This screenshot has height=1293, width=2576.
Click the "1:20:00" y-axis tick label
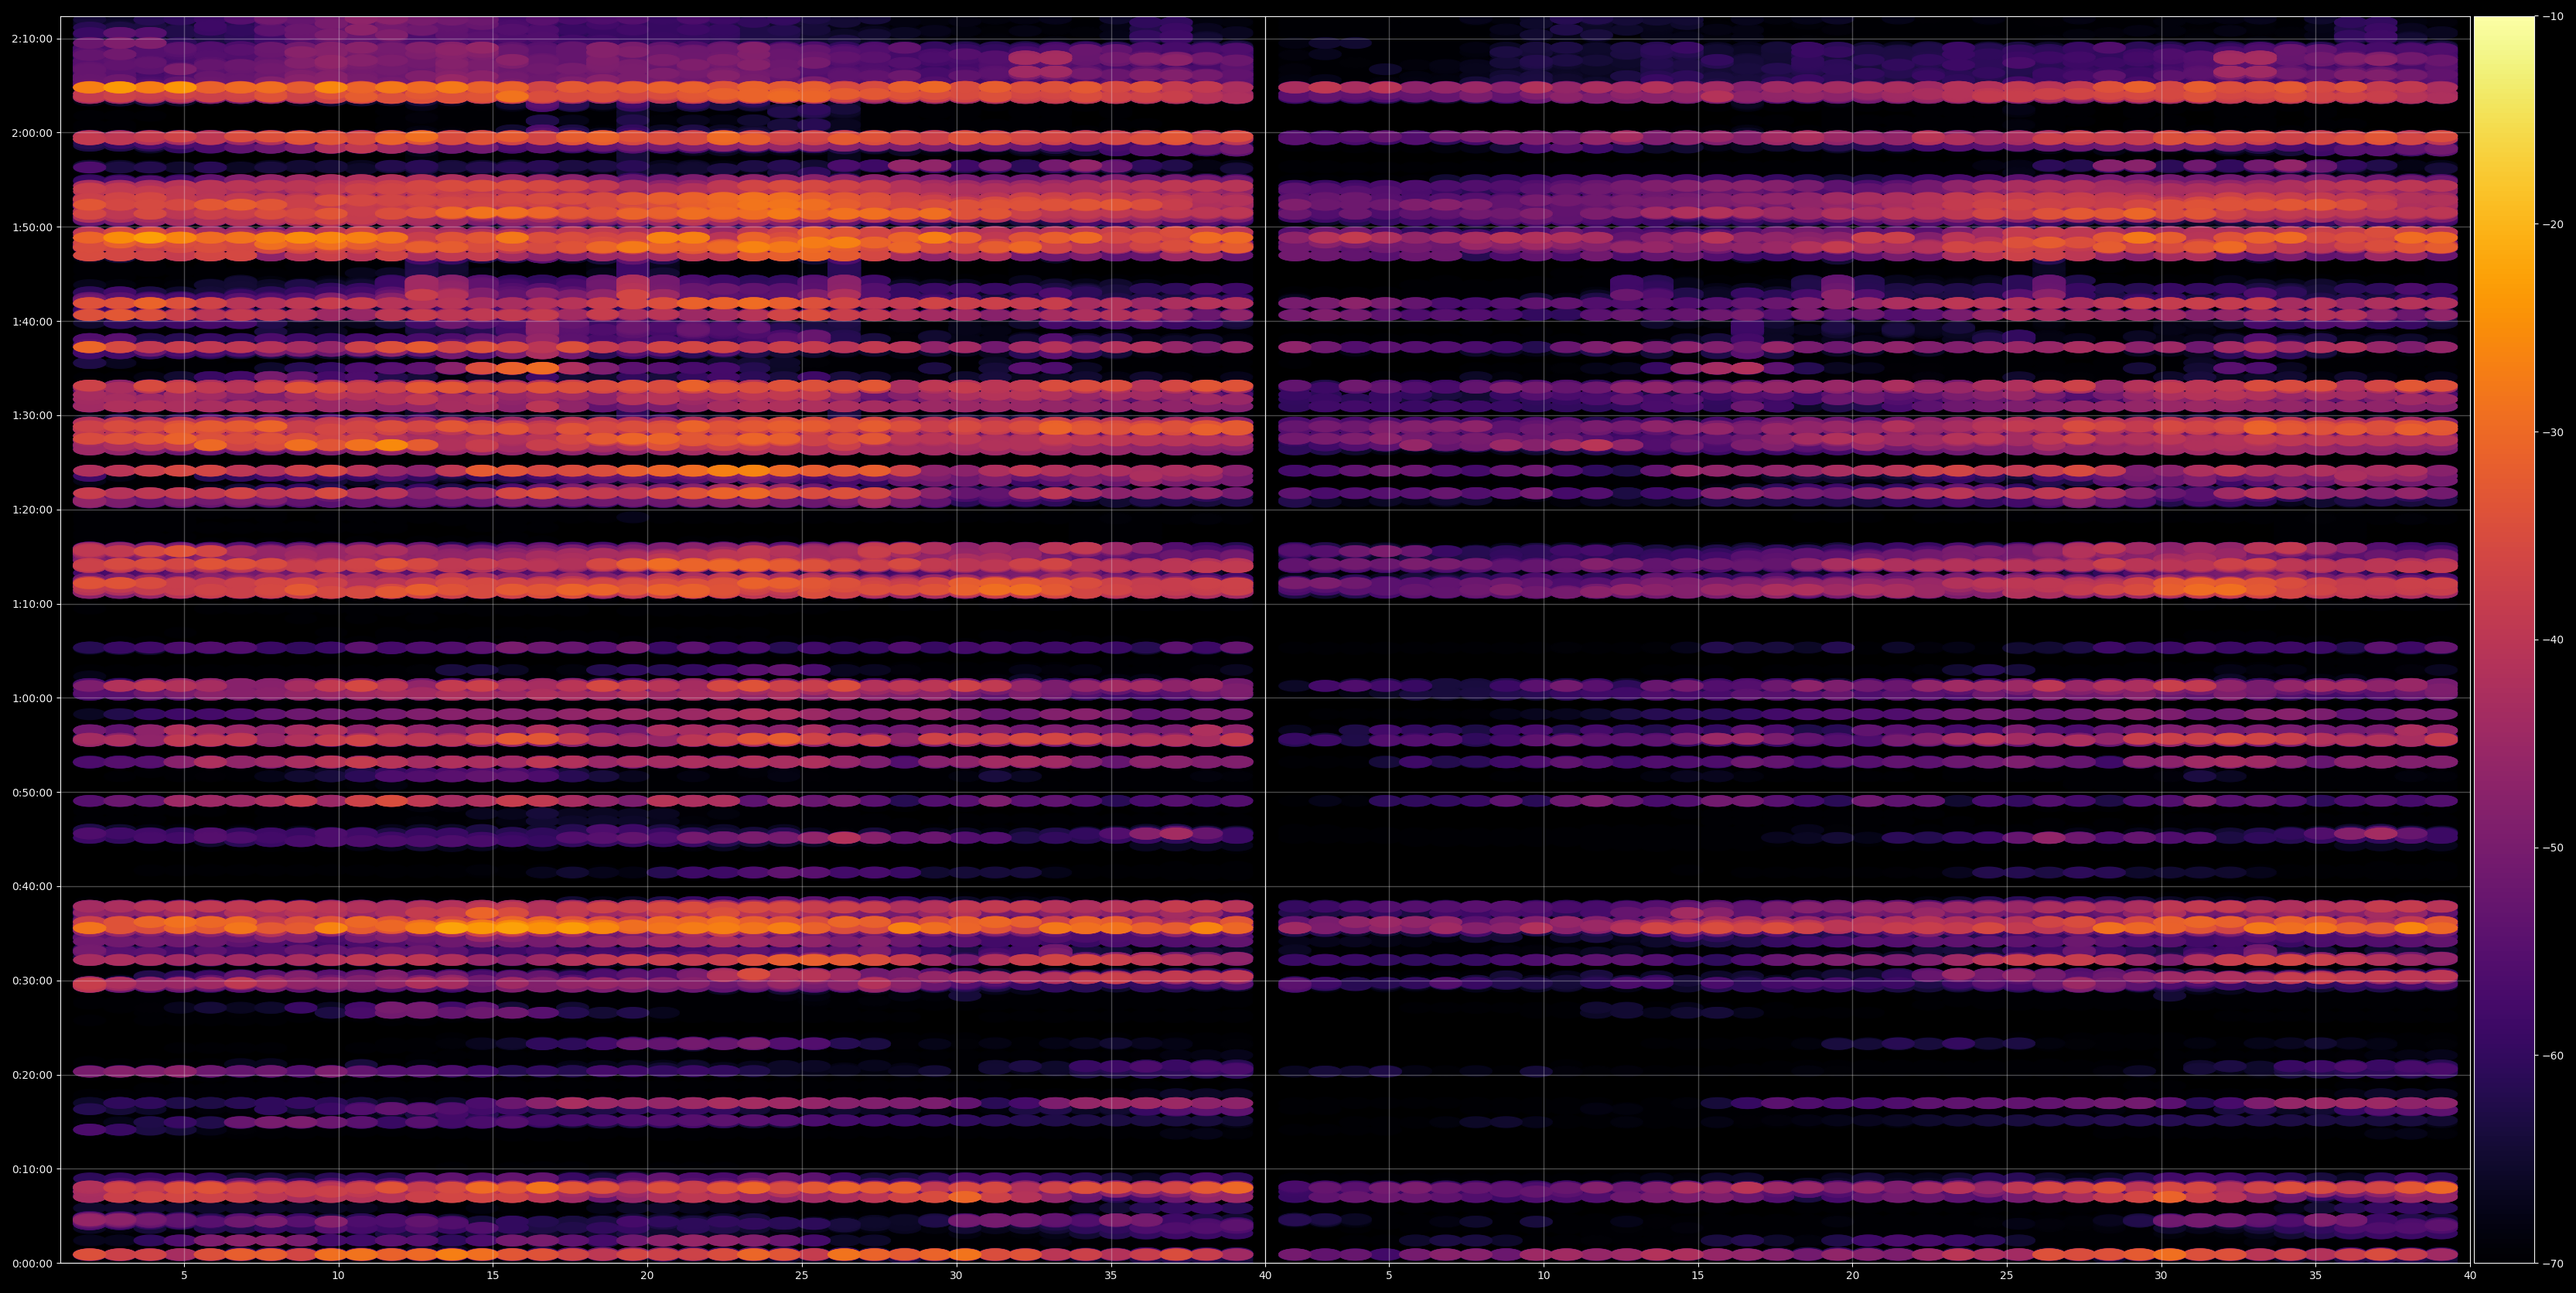[x=32, y=510]
